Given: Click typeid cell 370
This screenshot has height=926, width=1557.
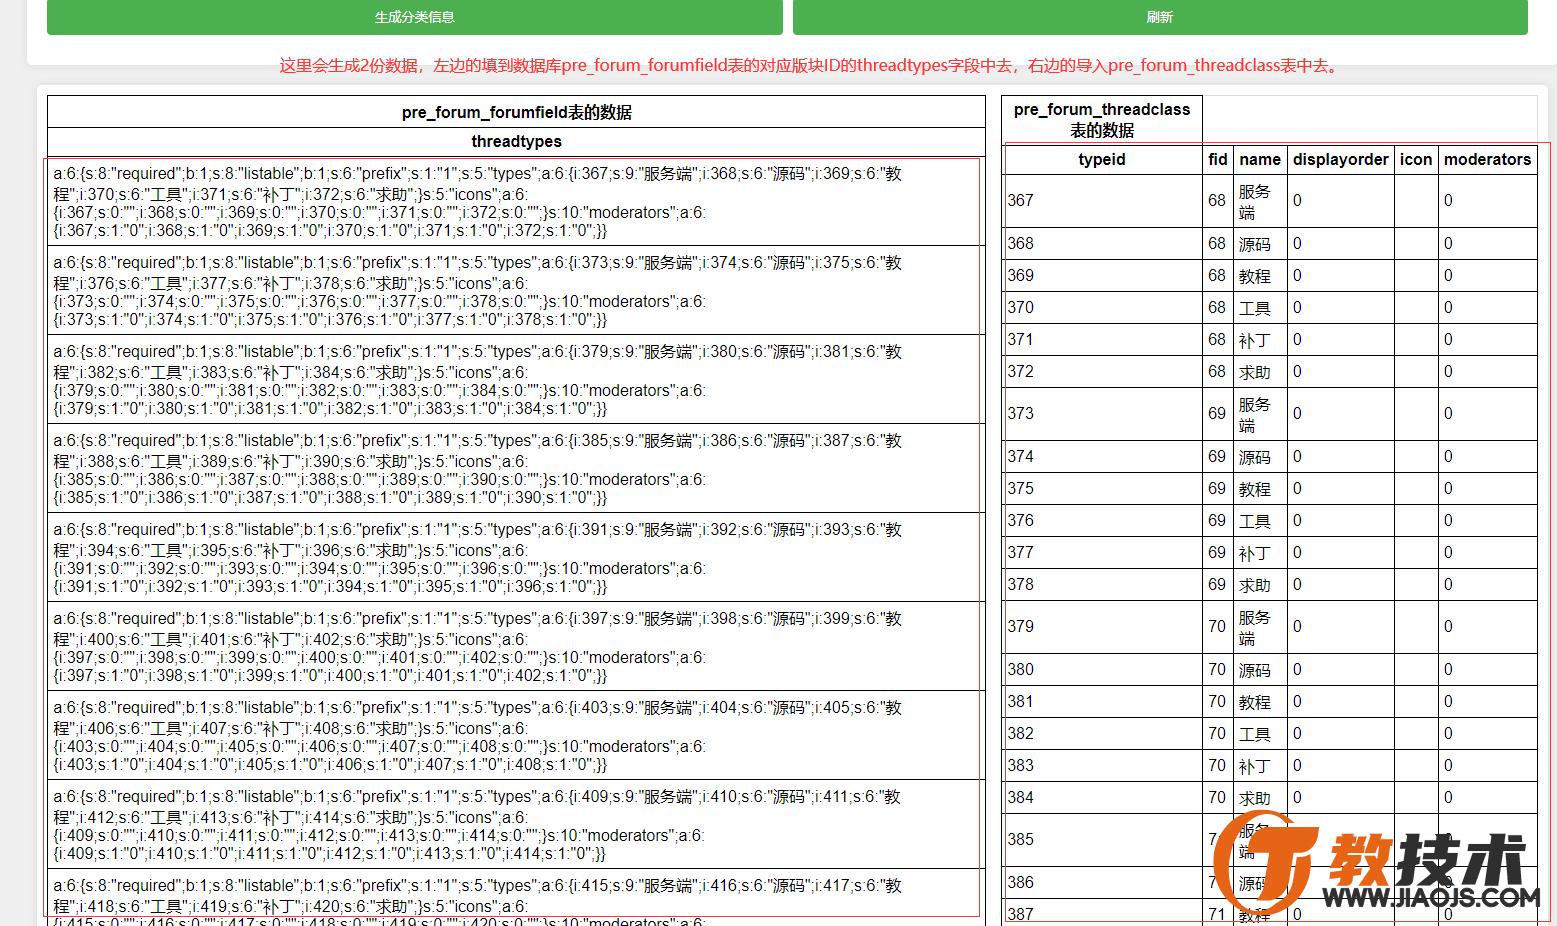Looking at the screenshot, I should (x=1102, y=307).
